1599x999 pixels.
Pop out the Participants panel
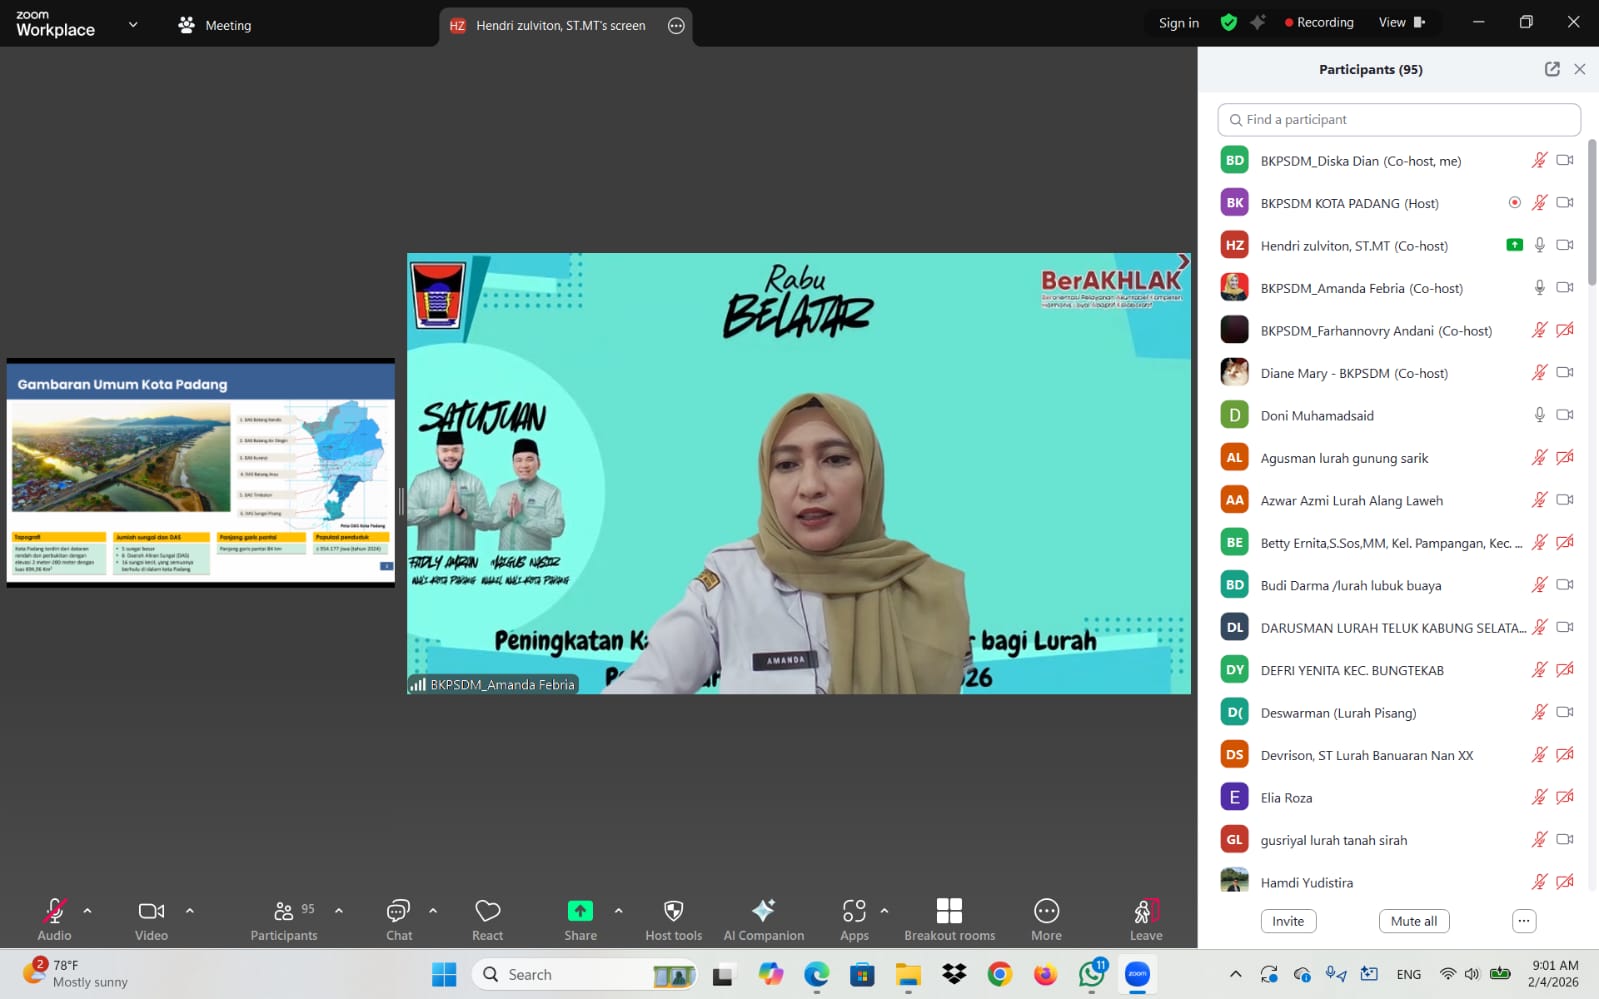[1552, 69]
